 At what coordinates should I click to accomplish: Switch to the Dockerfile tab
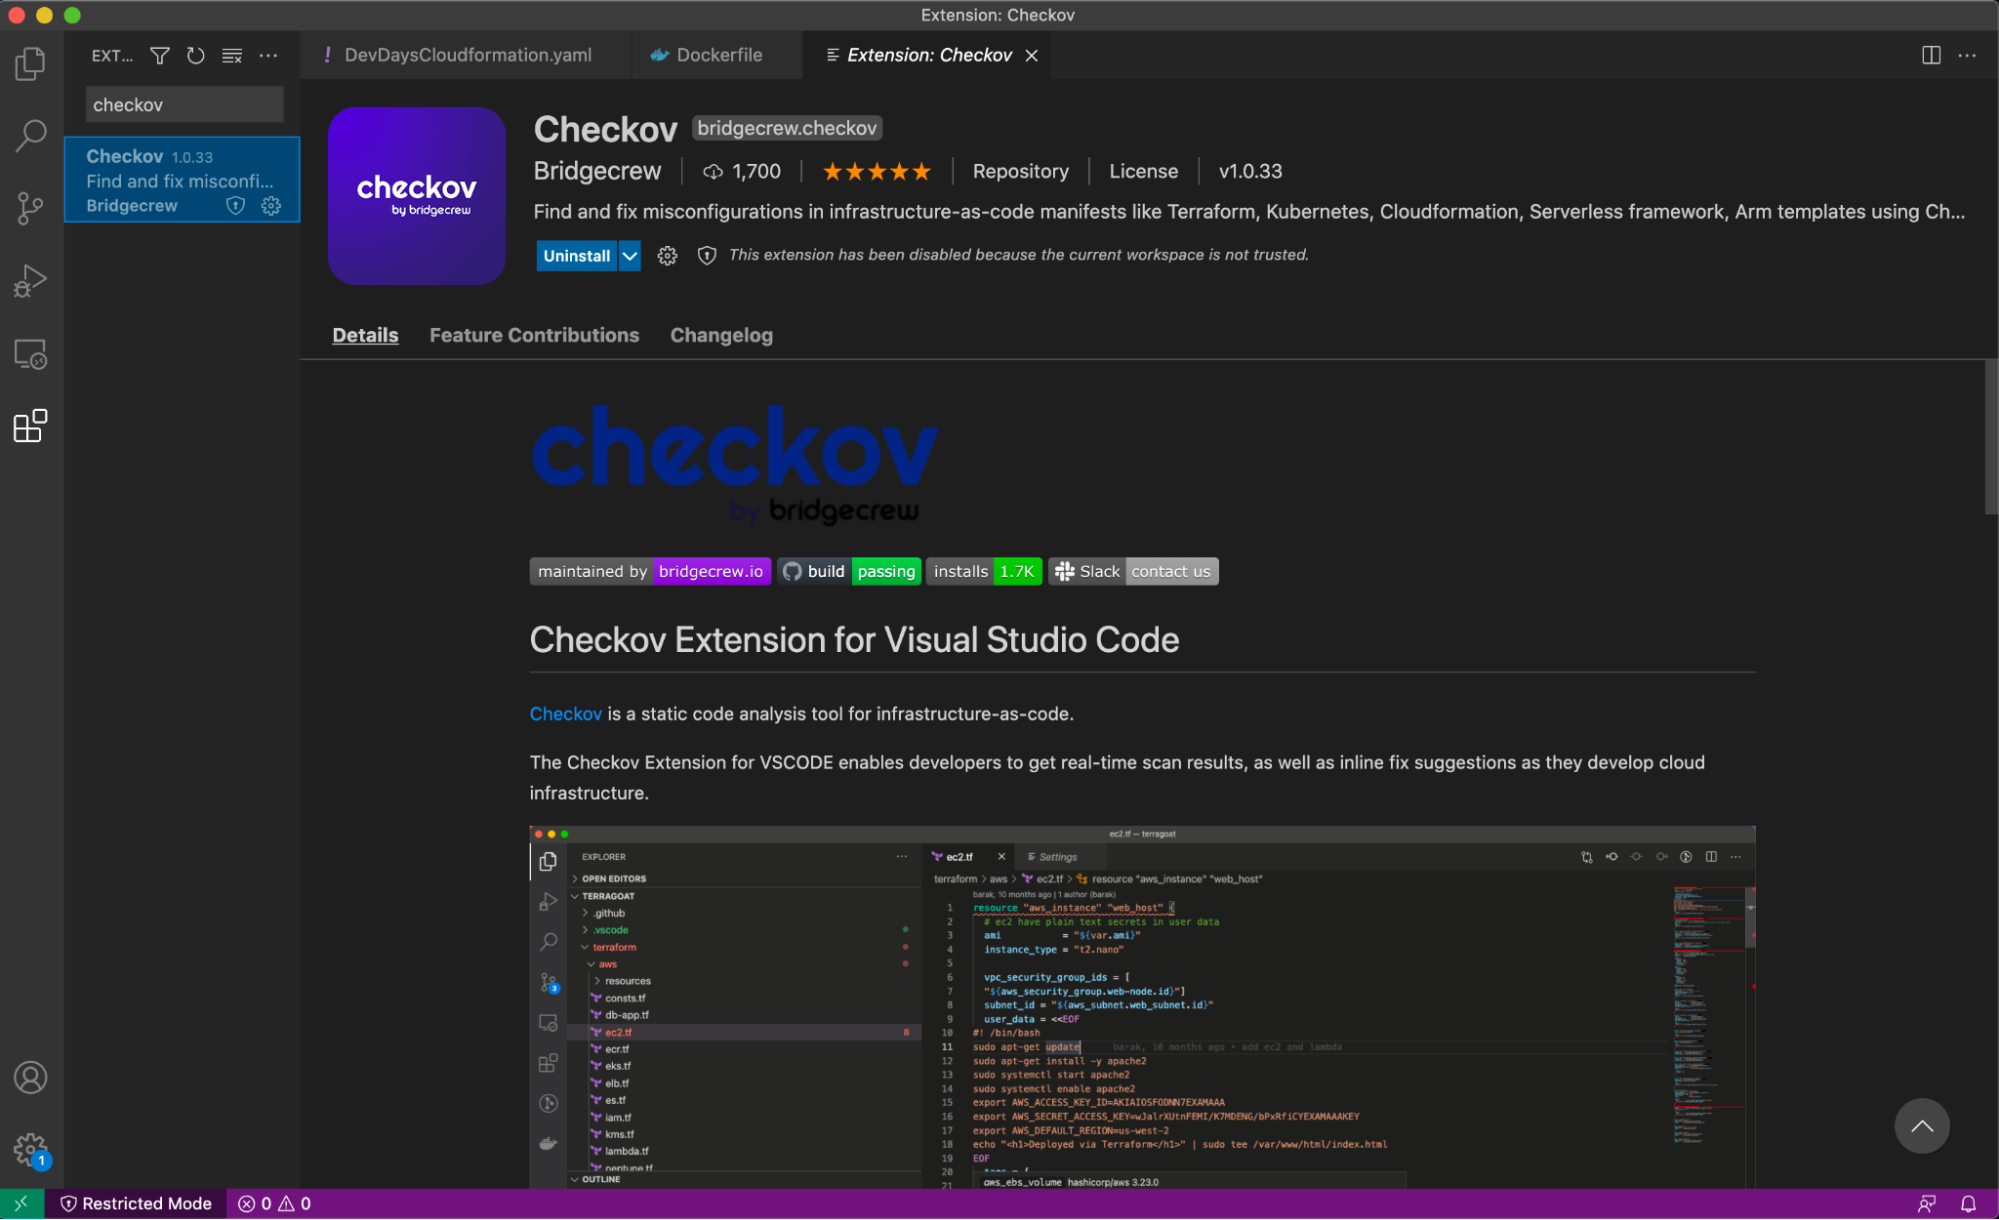(718, 56)
